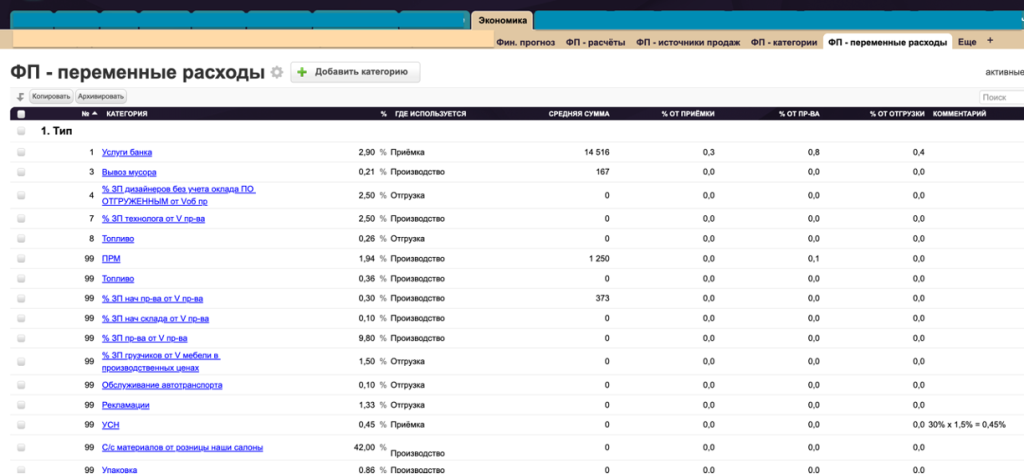Open the активные filter dropdown
The width and height of the screenshot is (1024, 474).
tap(1003, 72)
